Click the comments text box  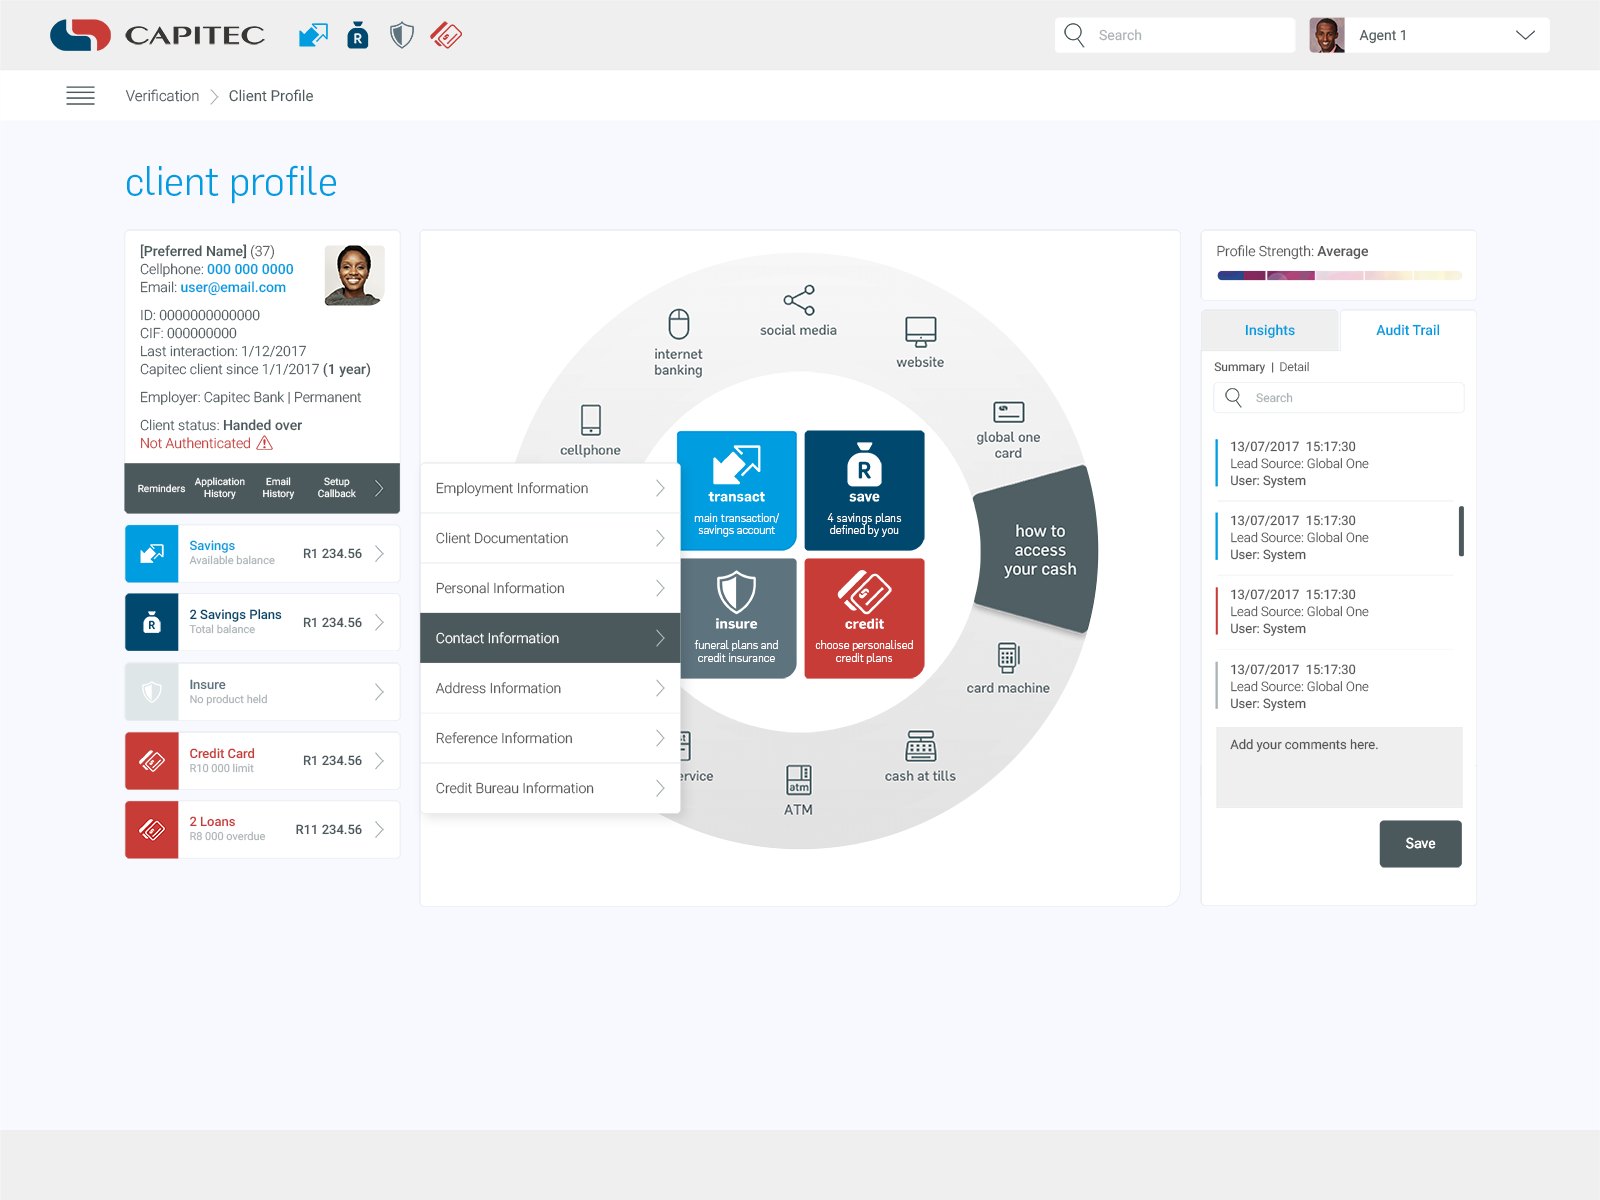1339,768
